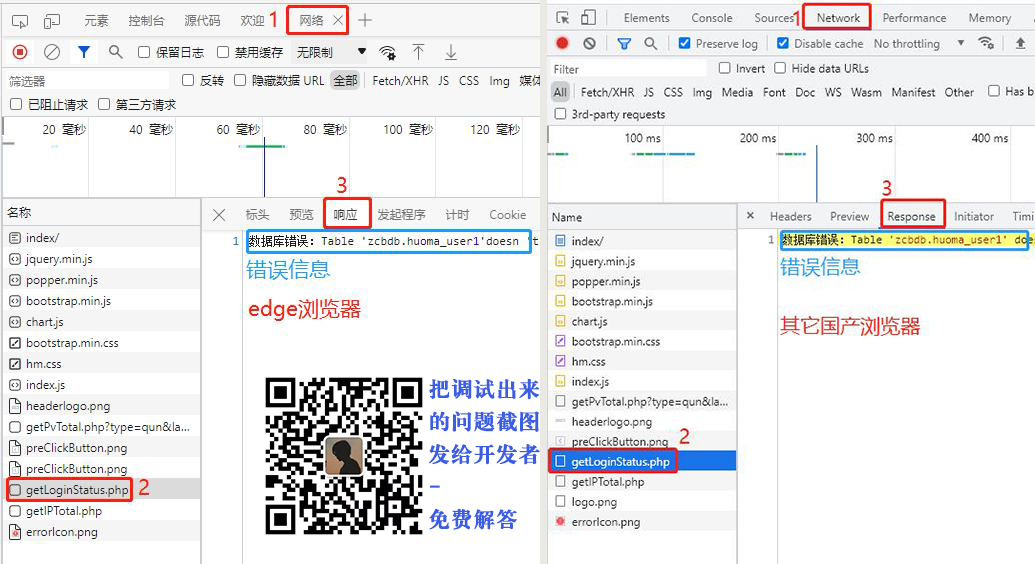Select getIPTotal.php in the English request list

click(607, 482)
